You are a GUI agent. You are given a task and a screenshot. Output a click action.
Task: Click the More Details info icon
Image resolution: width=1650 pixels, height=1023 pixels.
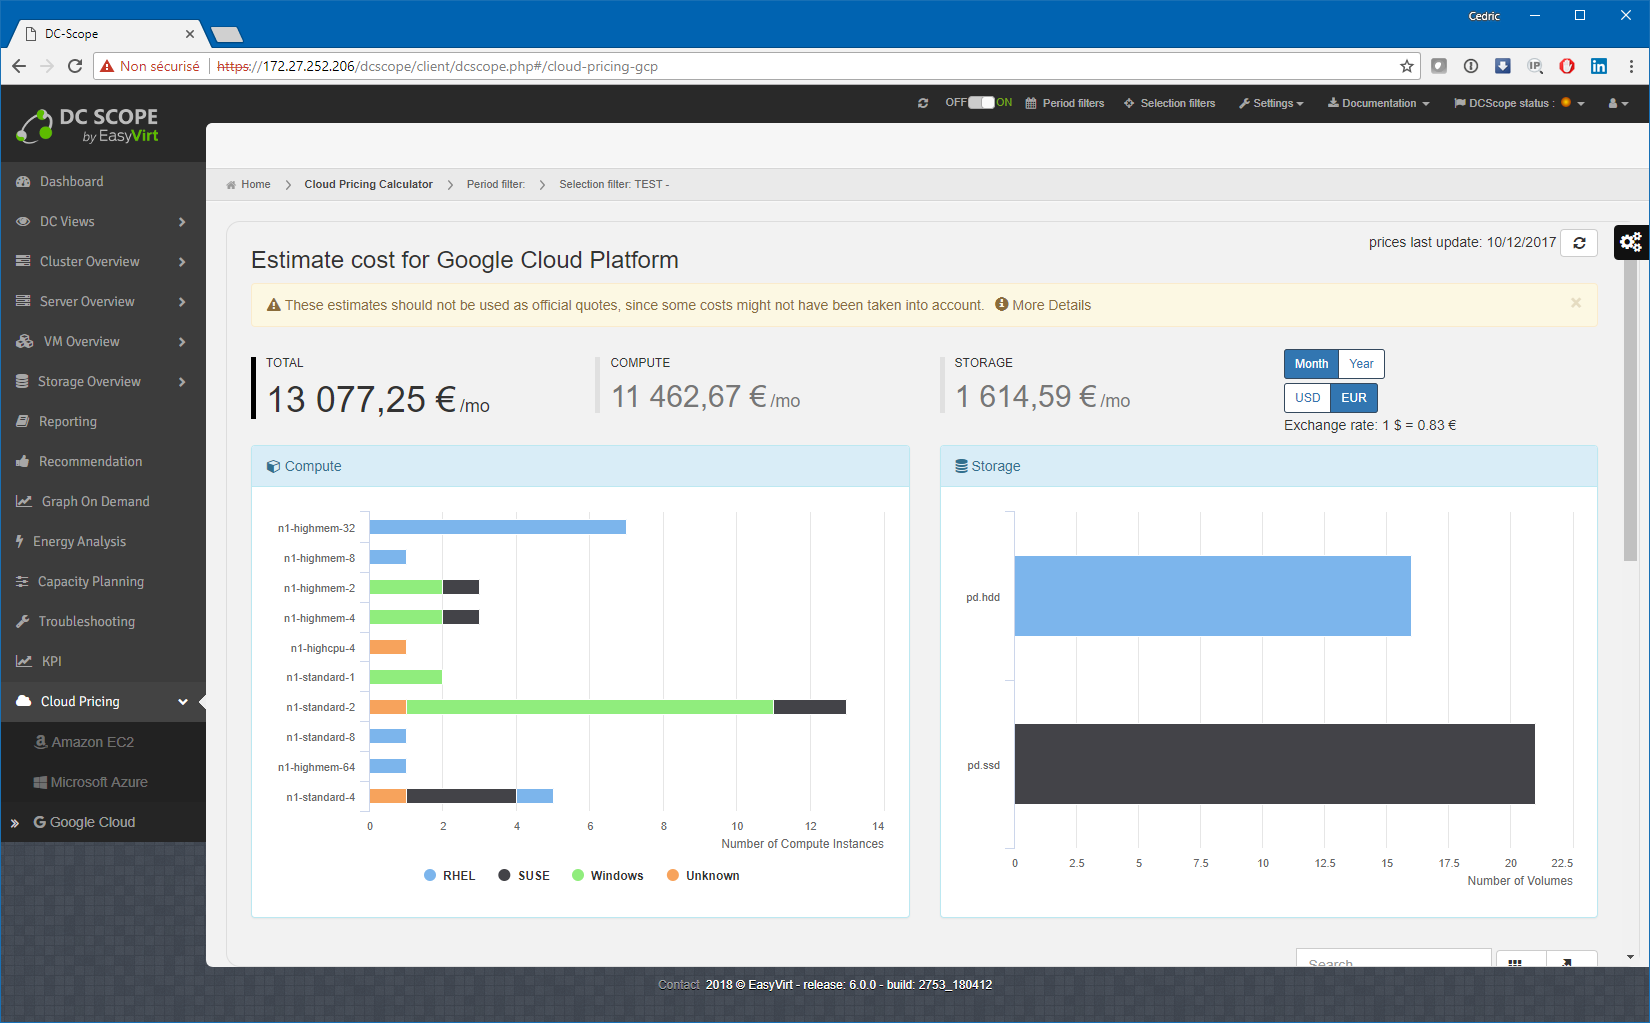coord(1001,305)
